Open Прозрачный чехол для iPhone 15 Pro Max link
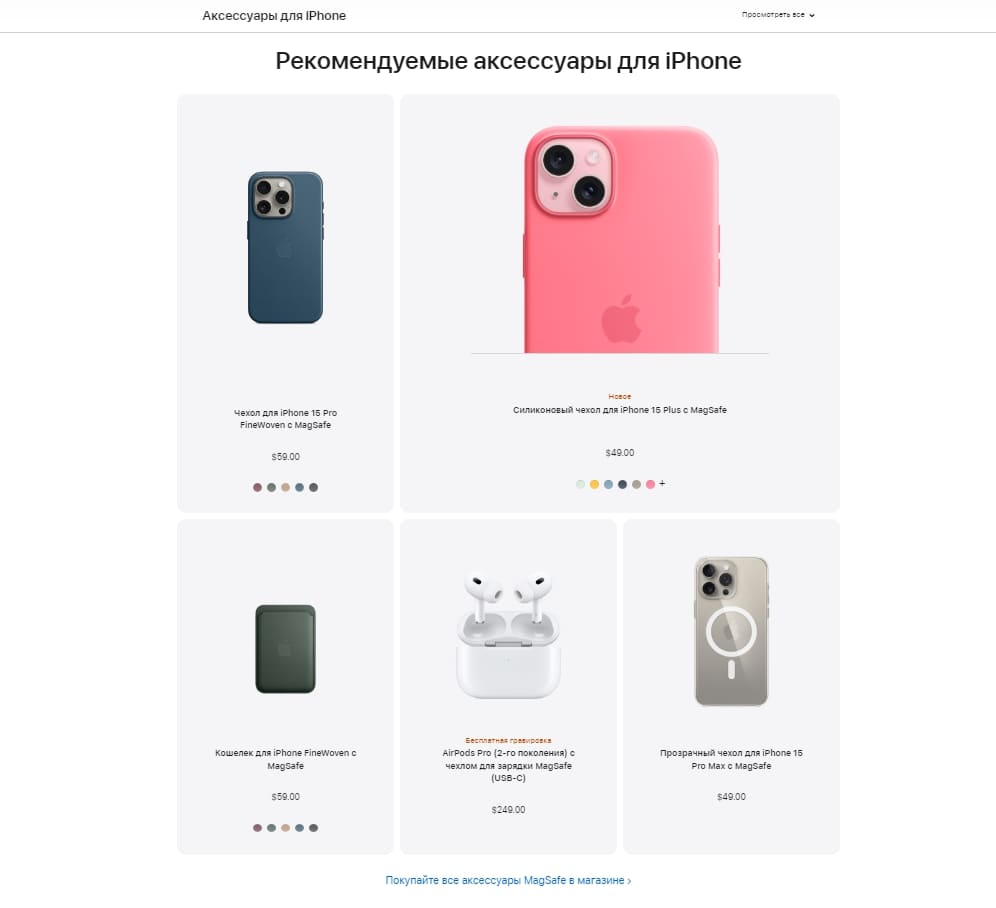The height and width of the screenshot is (908, 996). [x=731, y=759]
